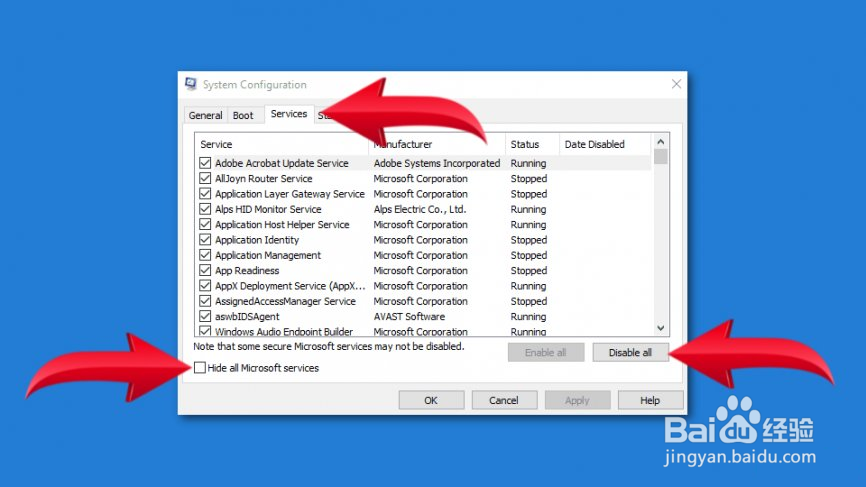Click Running status of Alps HID Monitor Service
866x487 pixels.
point(528,209)
